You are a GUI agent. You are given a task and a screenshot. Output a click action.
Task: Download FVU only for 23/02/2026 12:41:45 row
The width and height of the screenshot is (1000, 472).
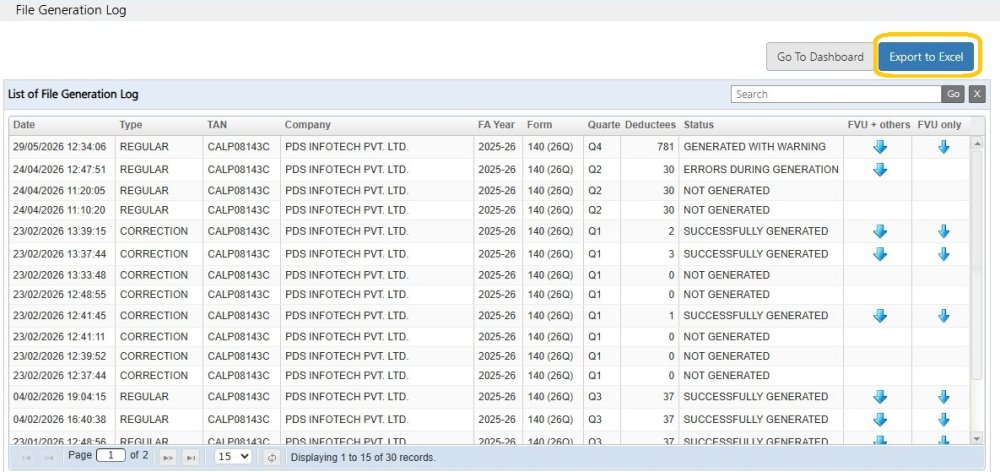[x=944, y=316]
